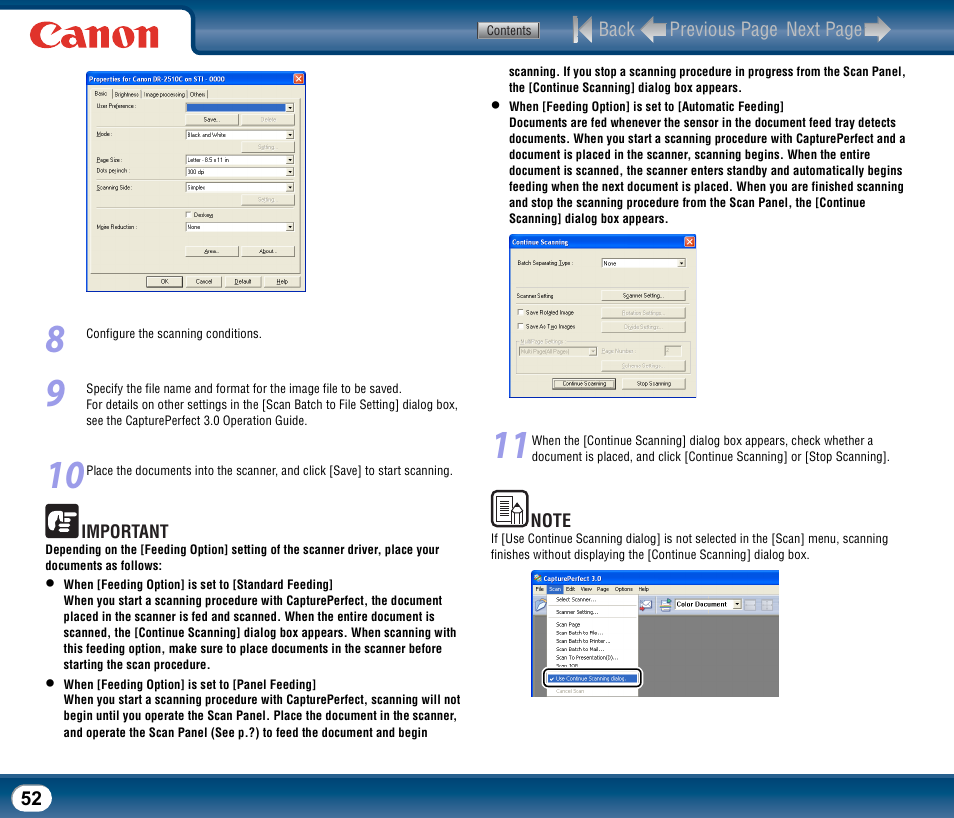Click the IMPORTANT pointing-hand icon

[62, 521]
